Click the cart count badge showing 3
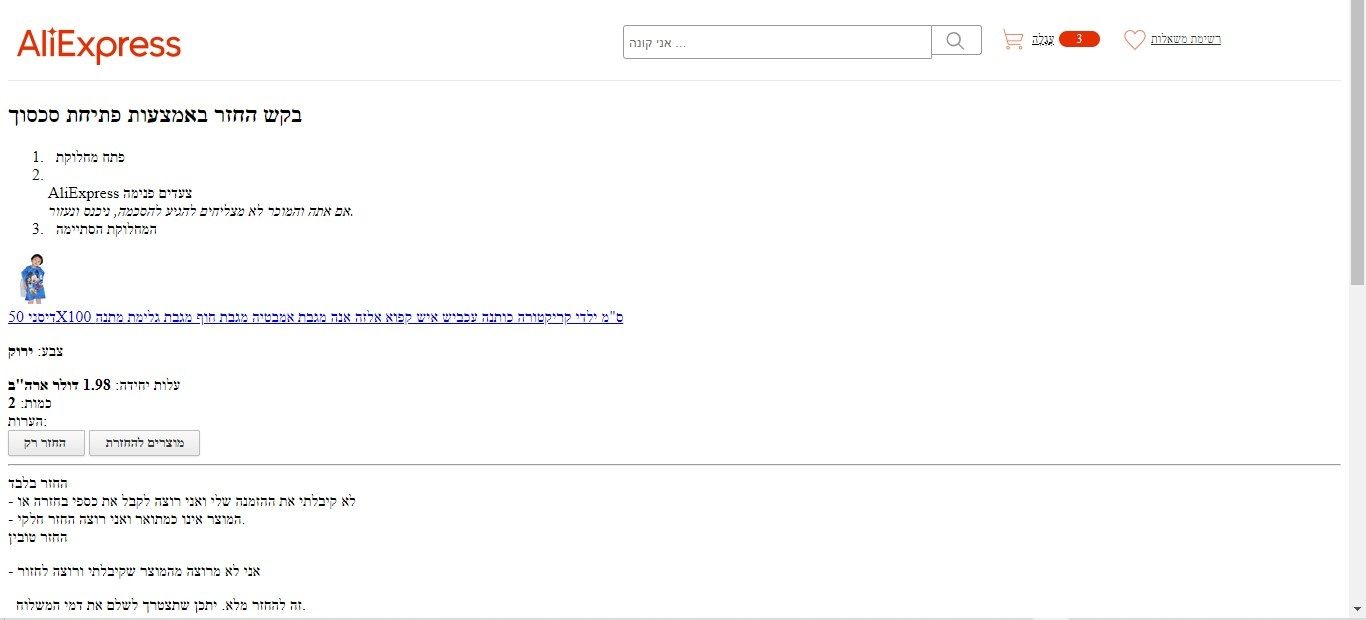Image resolution: width=1366 pixels, height=620 pixels. 1079,39
